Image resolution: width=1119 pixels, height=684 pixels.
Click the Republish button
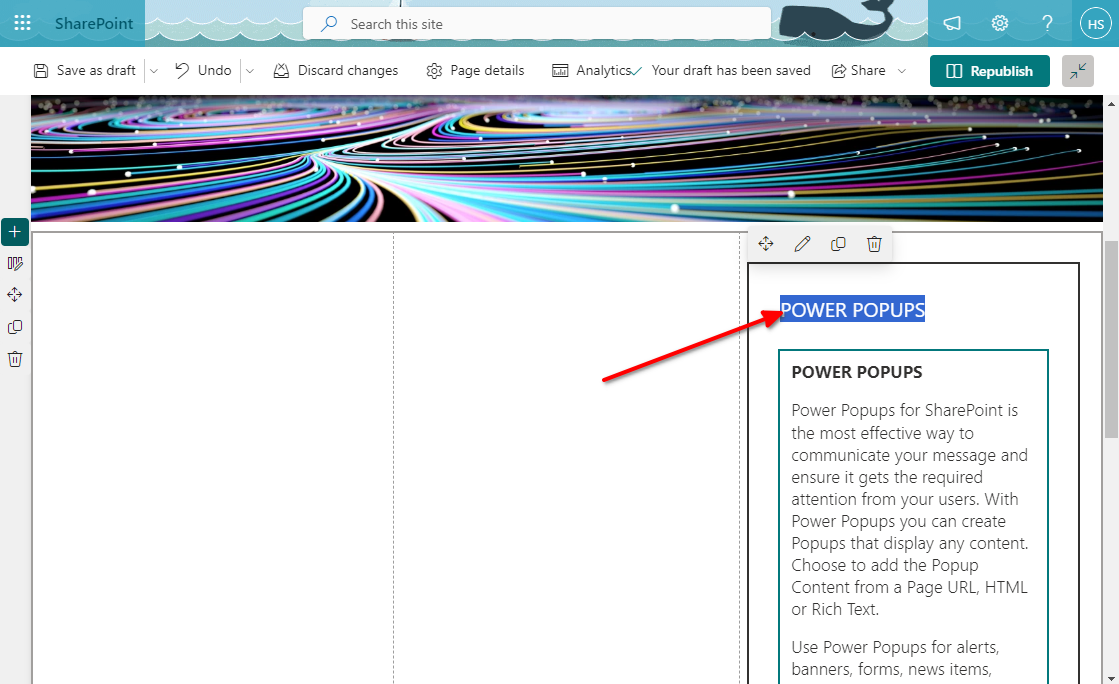(x=989, y=71)
